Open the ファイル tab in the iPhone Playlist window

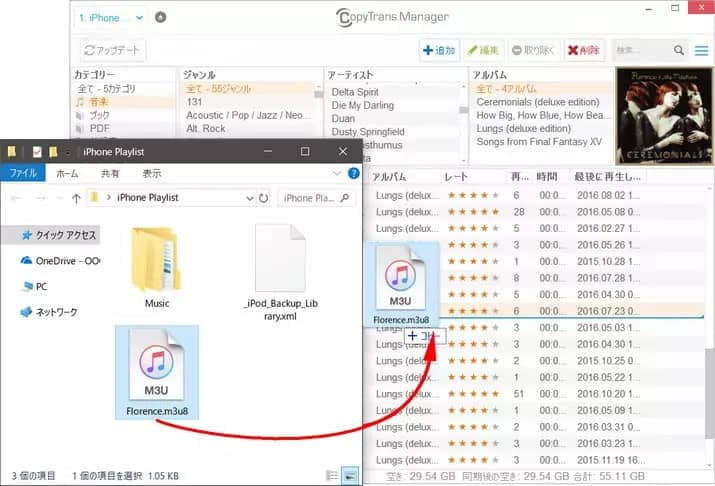pyautogui.click(x=23, y=173)
